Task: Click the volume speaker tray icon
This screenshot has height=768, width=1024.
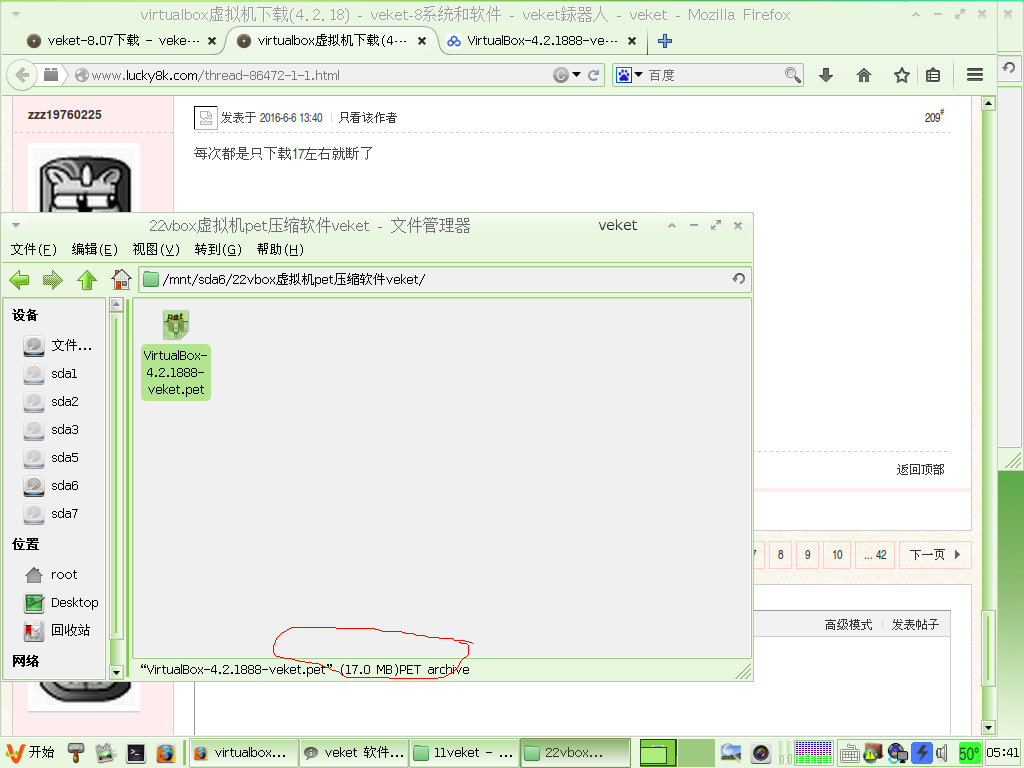Action: [942, 754]
